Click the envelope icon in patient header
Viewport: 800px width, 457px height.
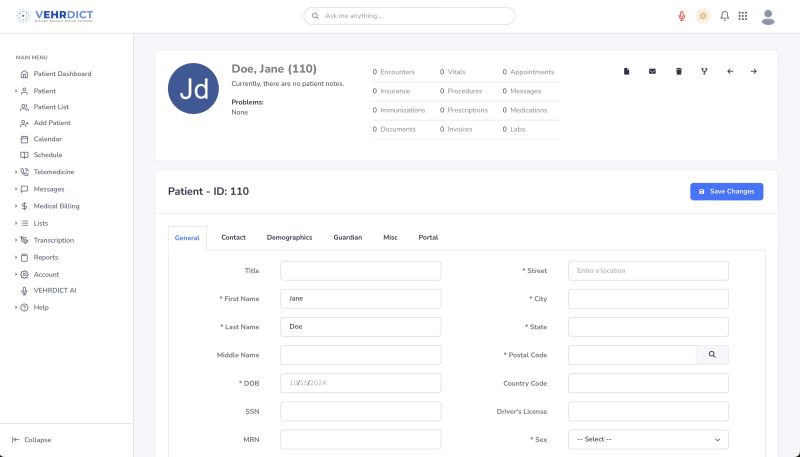[x=653, y=71]
